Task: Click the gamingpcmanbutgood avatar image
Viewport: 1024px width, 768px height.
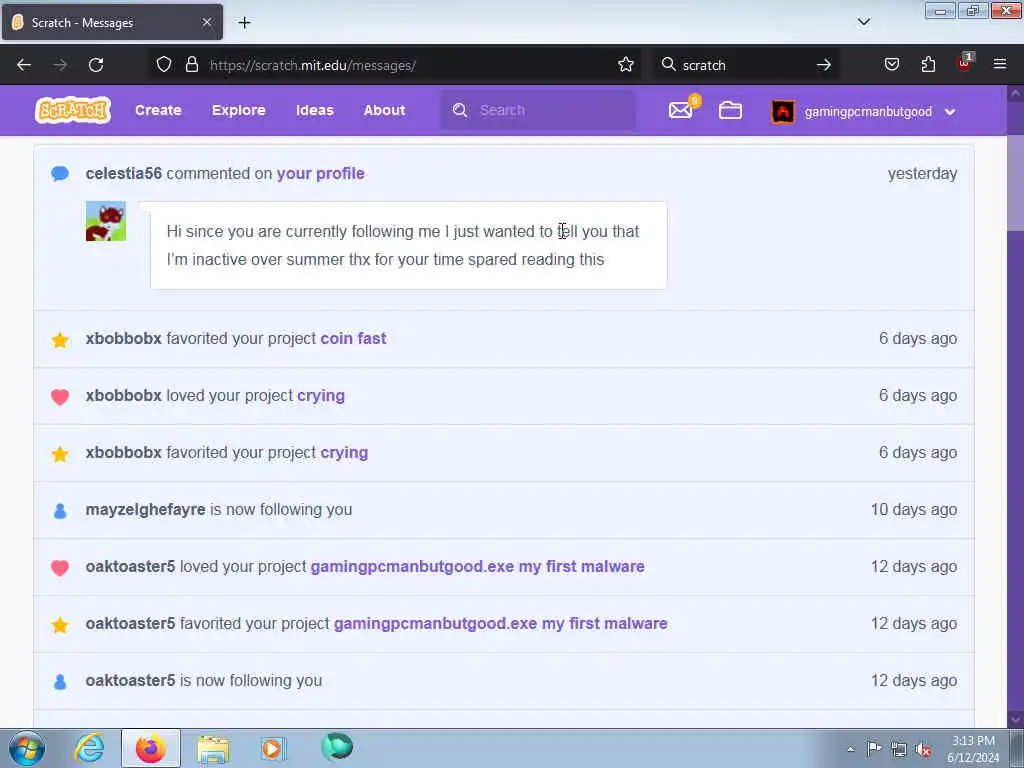Action: click(783, 112)
